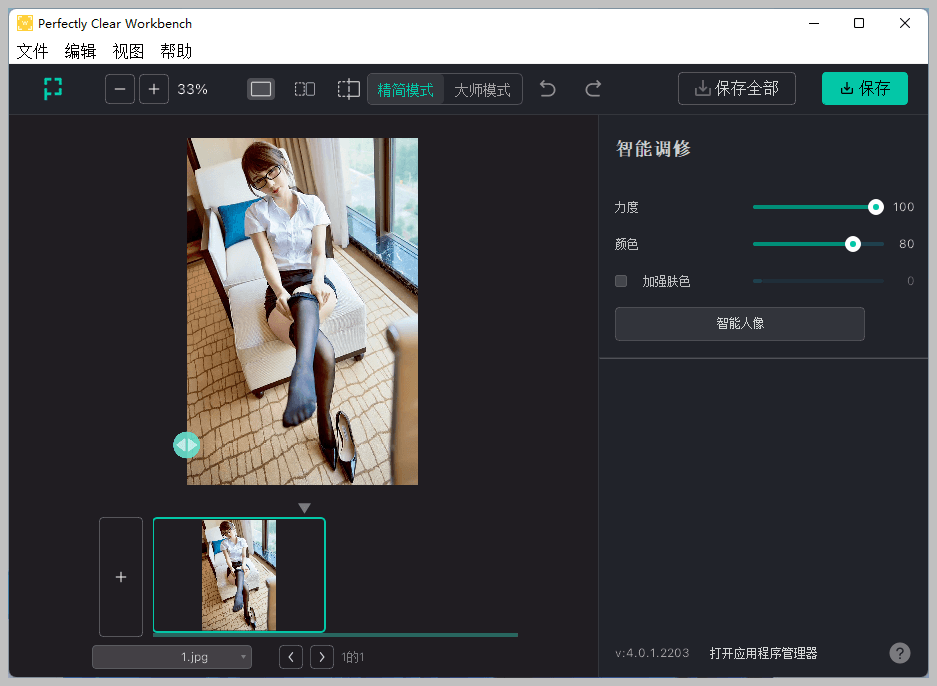Collapse filmstrip with triangle arrow

coord(304,508)
